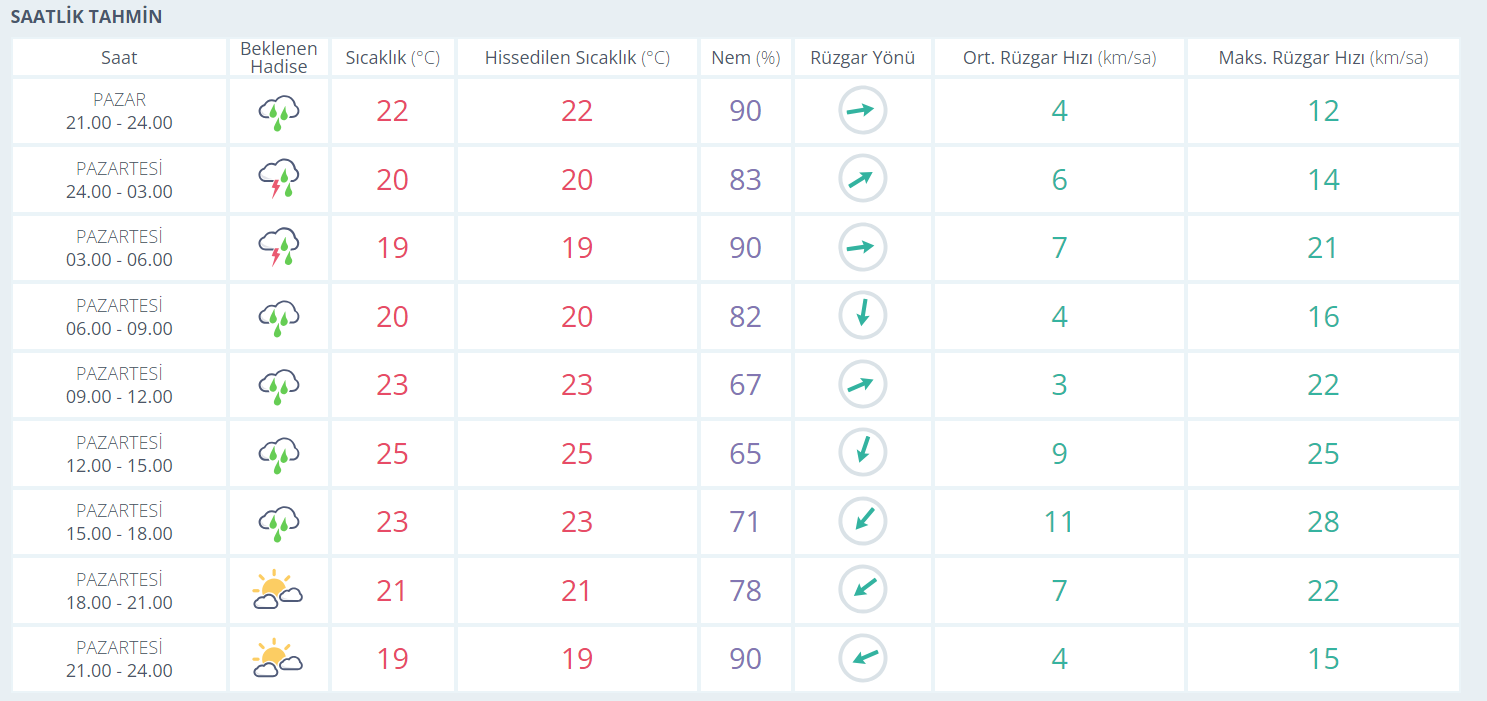This screenshot has height=701, width=1487.
Task: Click the partly sunny icon for Pazartesi 18.00 - 21.00
Action: point(278,591)
